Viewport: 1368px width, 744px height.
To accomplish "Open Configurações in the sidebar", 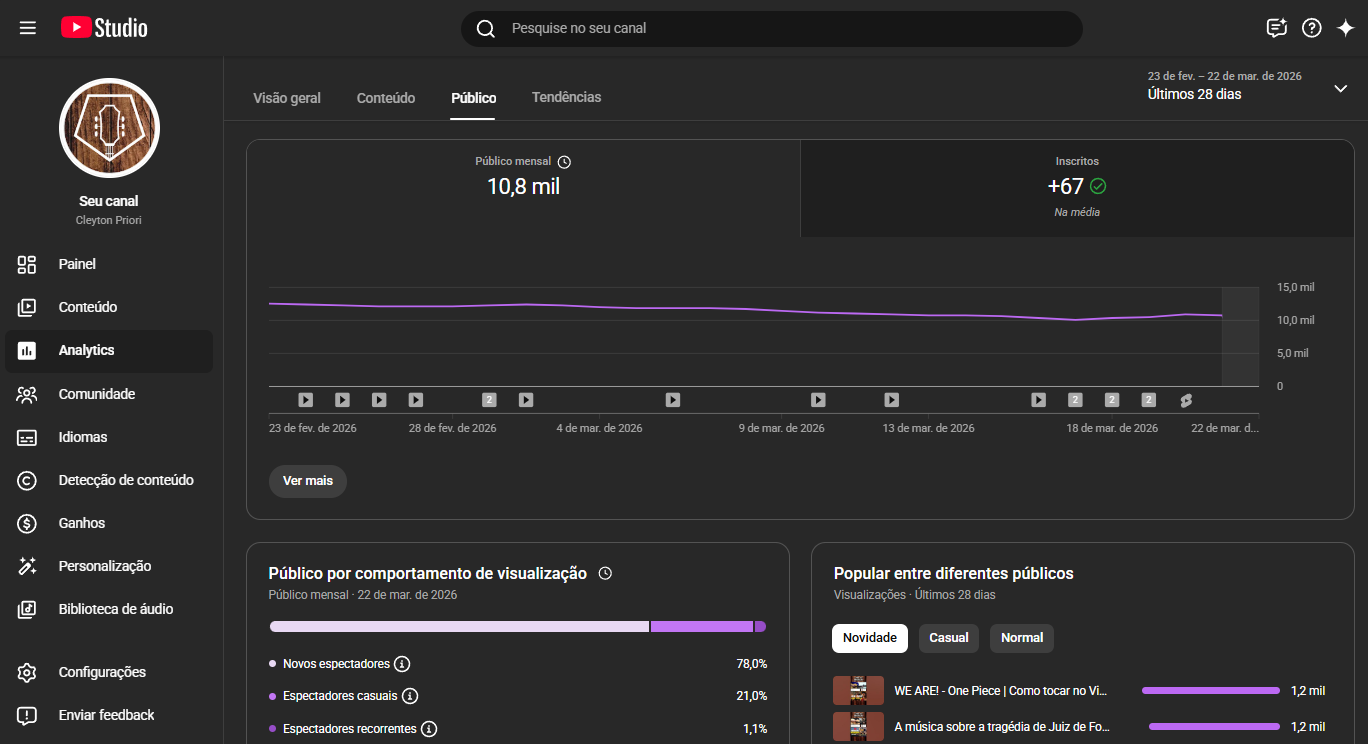I will point(101,672).
